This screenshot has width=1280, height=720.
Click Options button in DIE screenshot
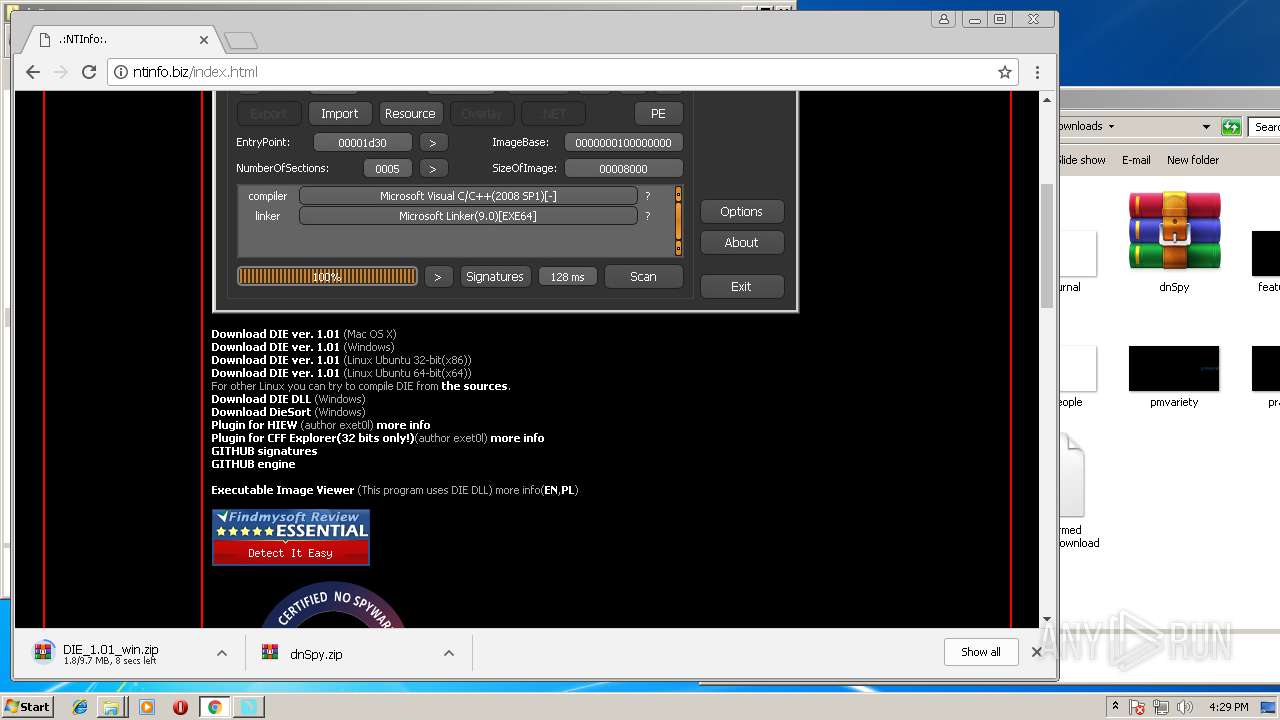pos(741,212)
